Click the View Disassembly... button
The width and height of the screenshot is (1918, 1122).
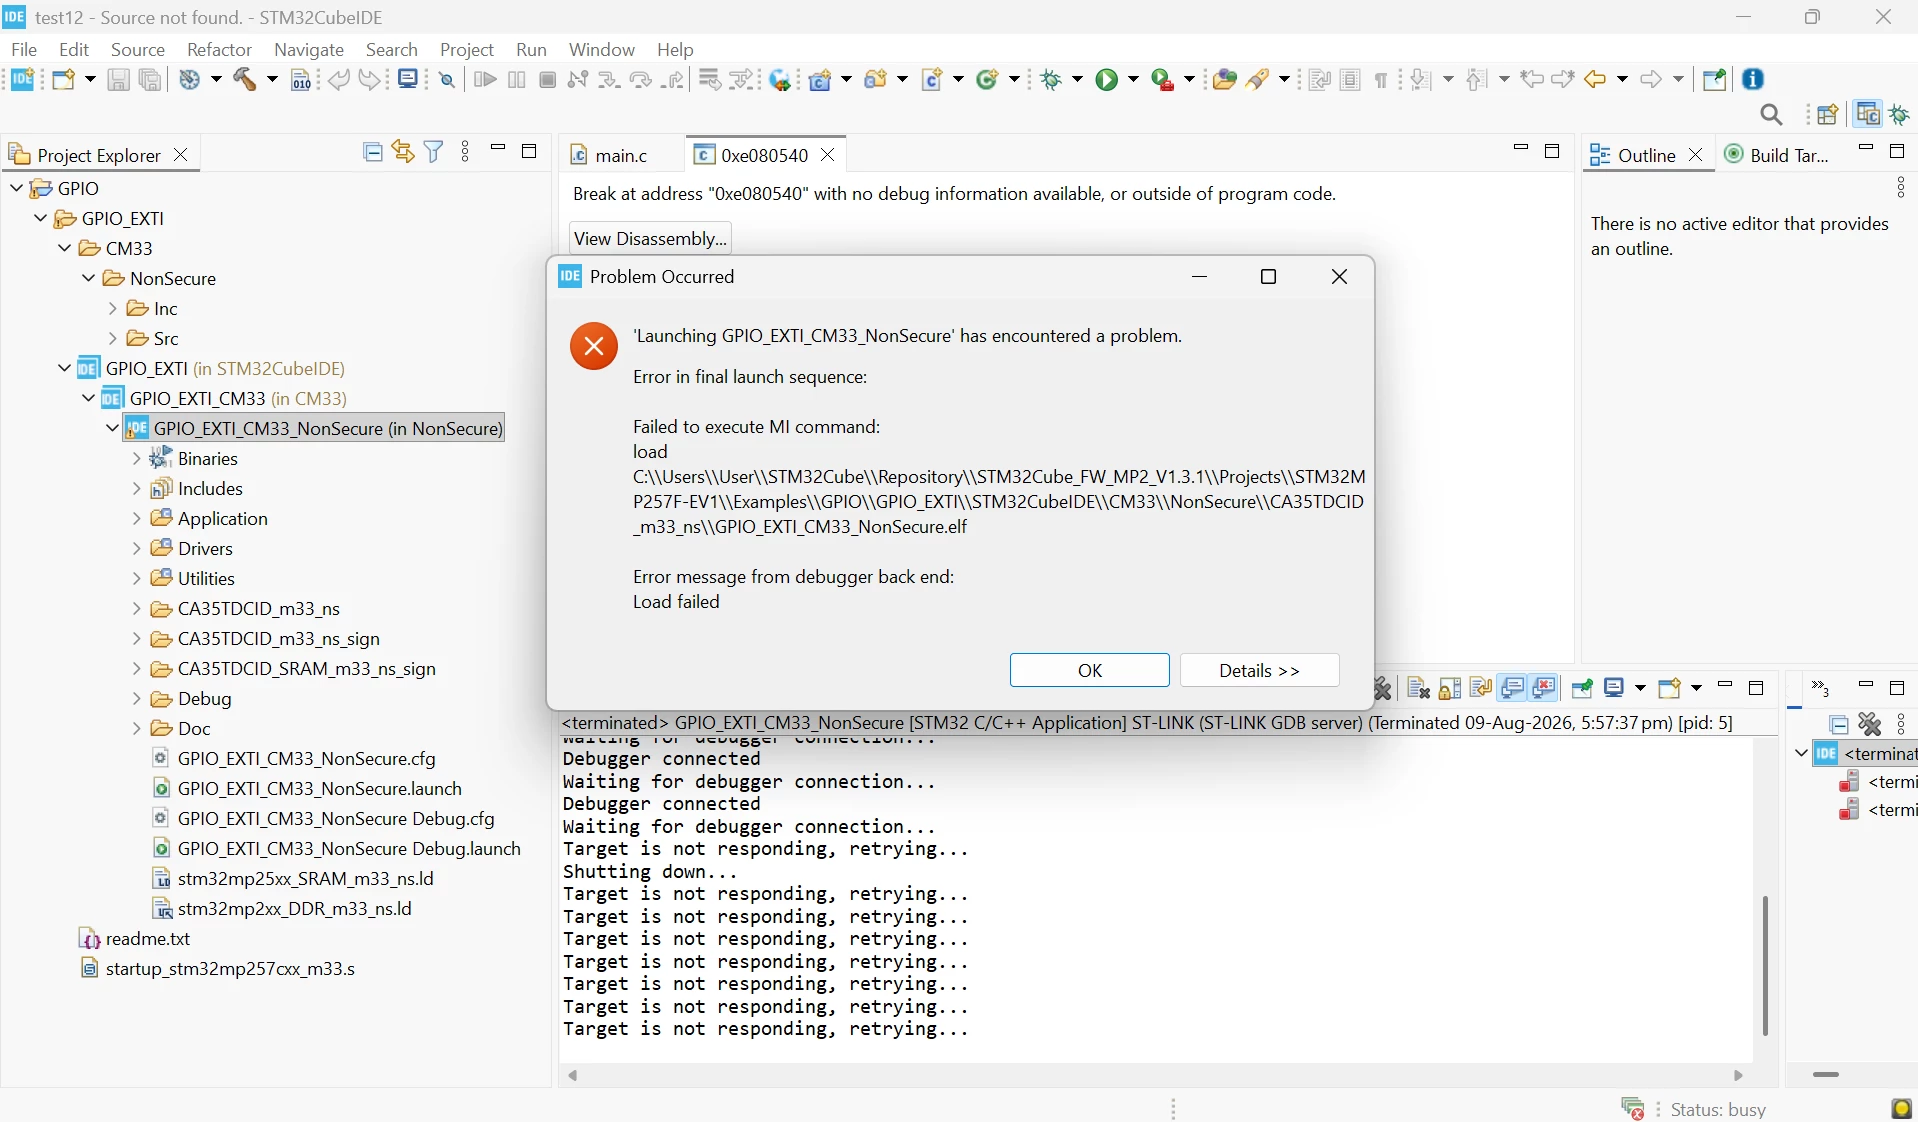(x=650, y=238)
